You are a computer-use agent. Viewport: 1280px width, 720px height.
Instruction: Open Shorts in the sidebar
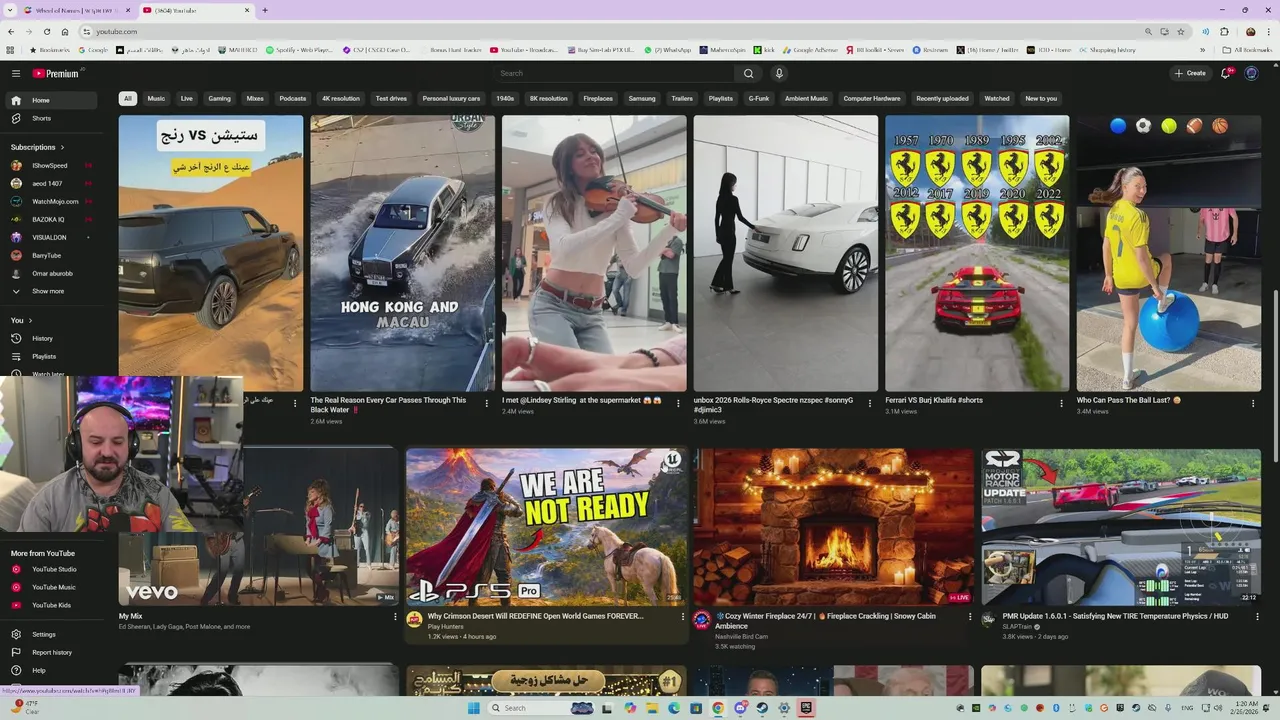(x=53, y=118)
